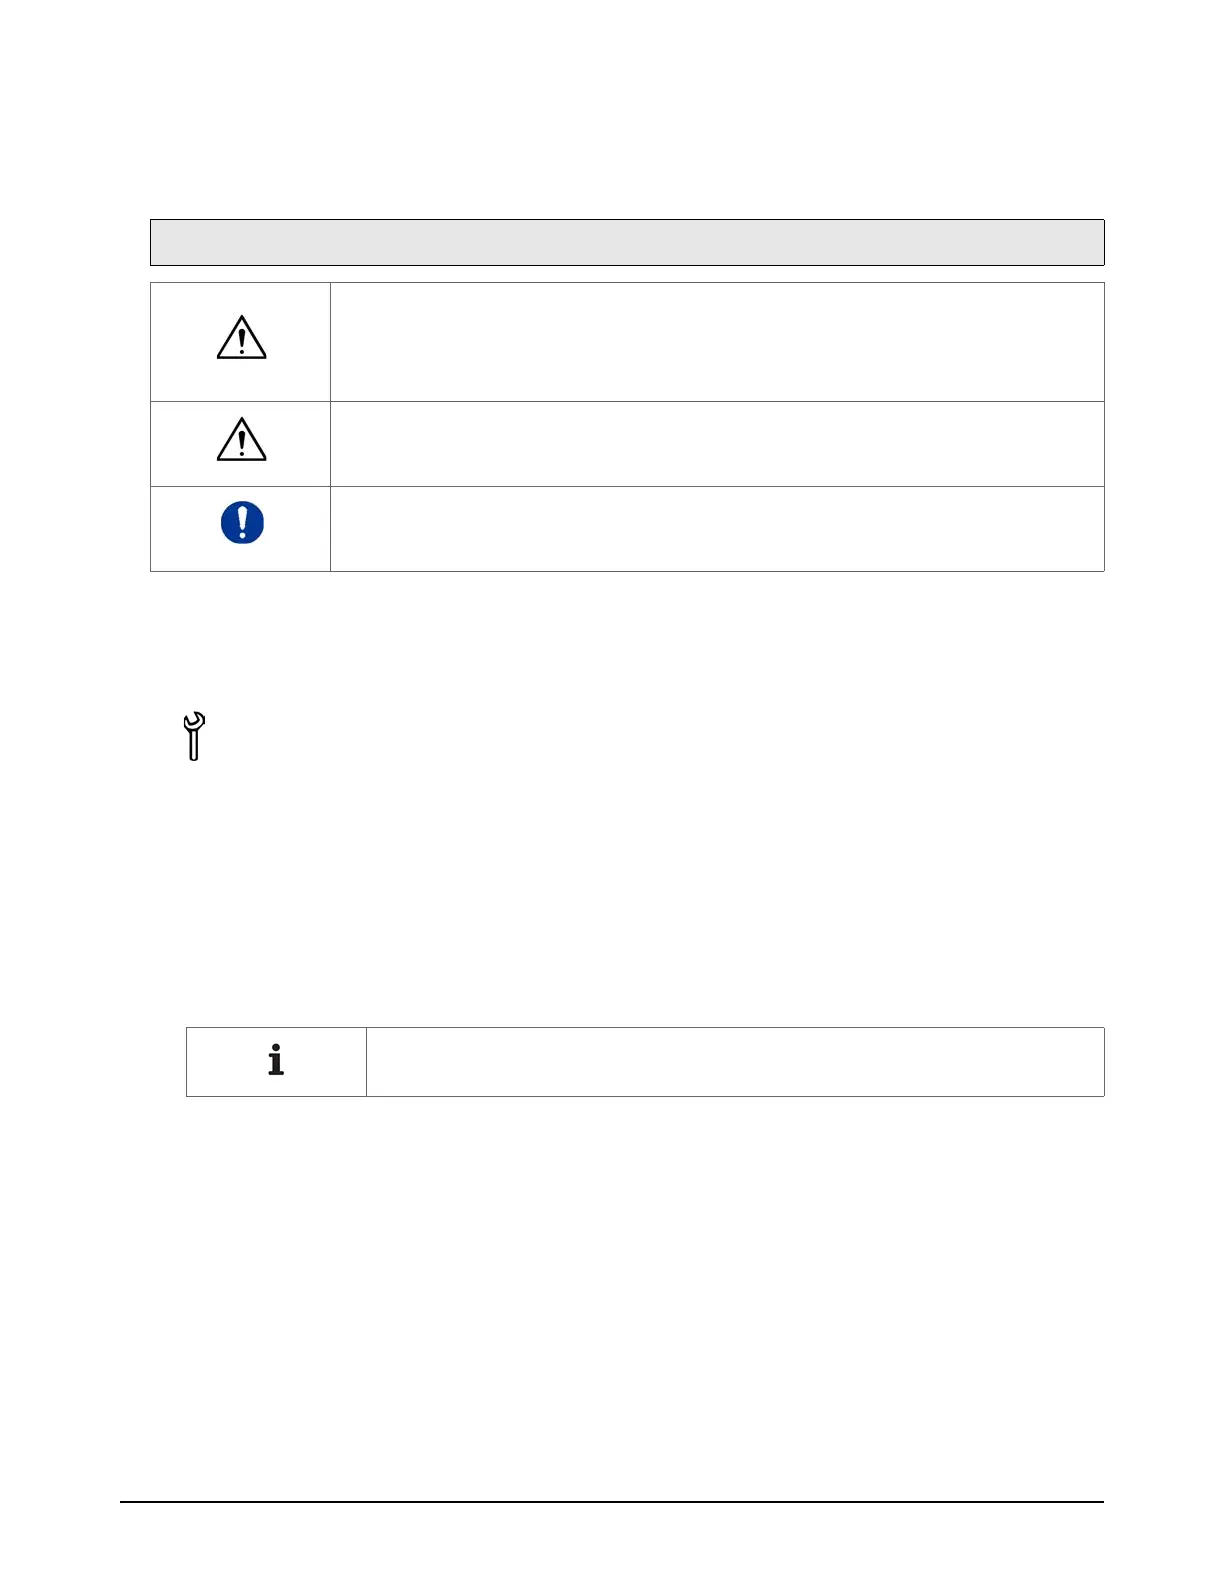Viewport: 1224px width, 1584px height.
Task: Select the empty cell next to the blue exclamation symbol
Action: tap(717, 529)
